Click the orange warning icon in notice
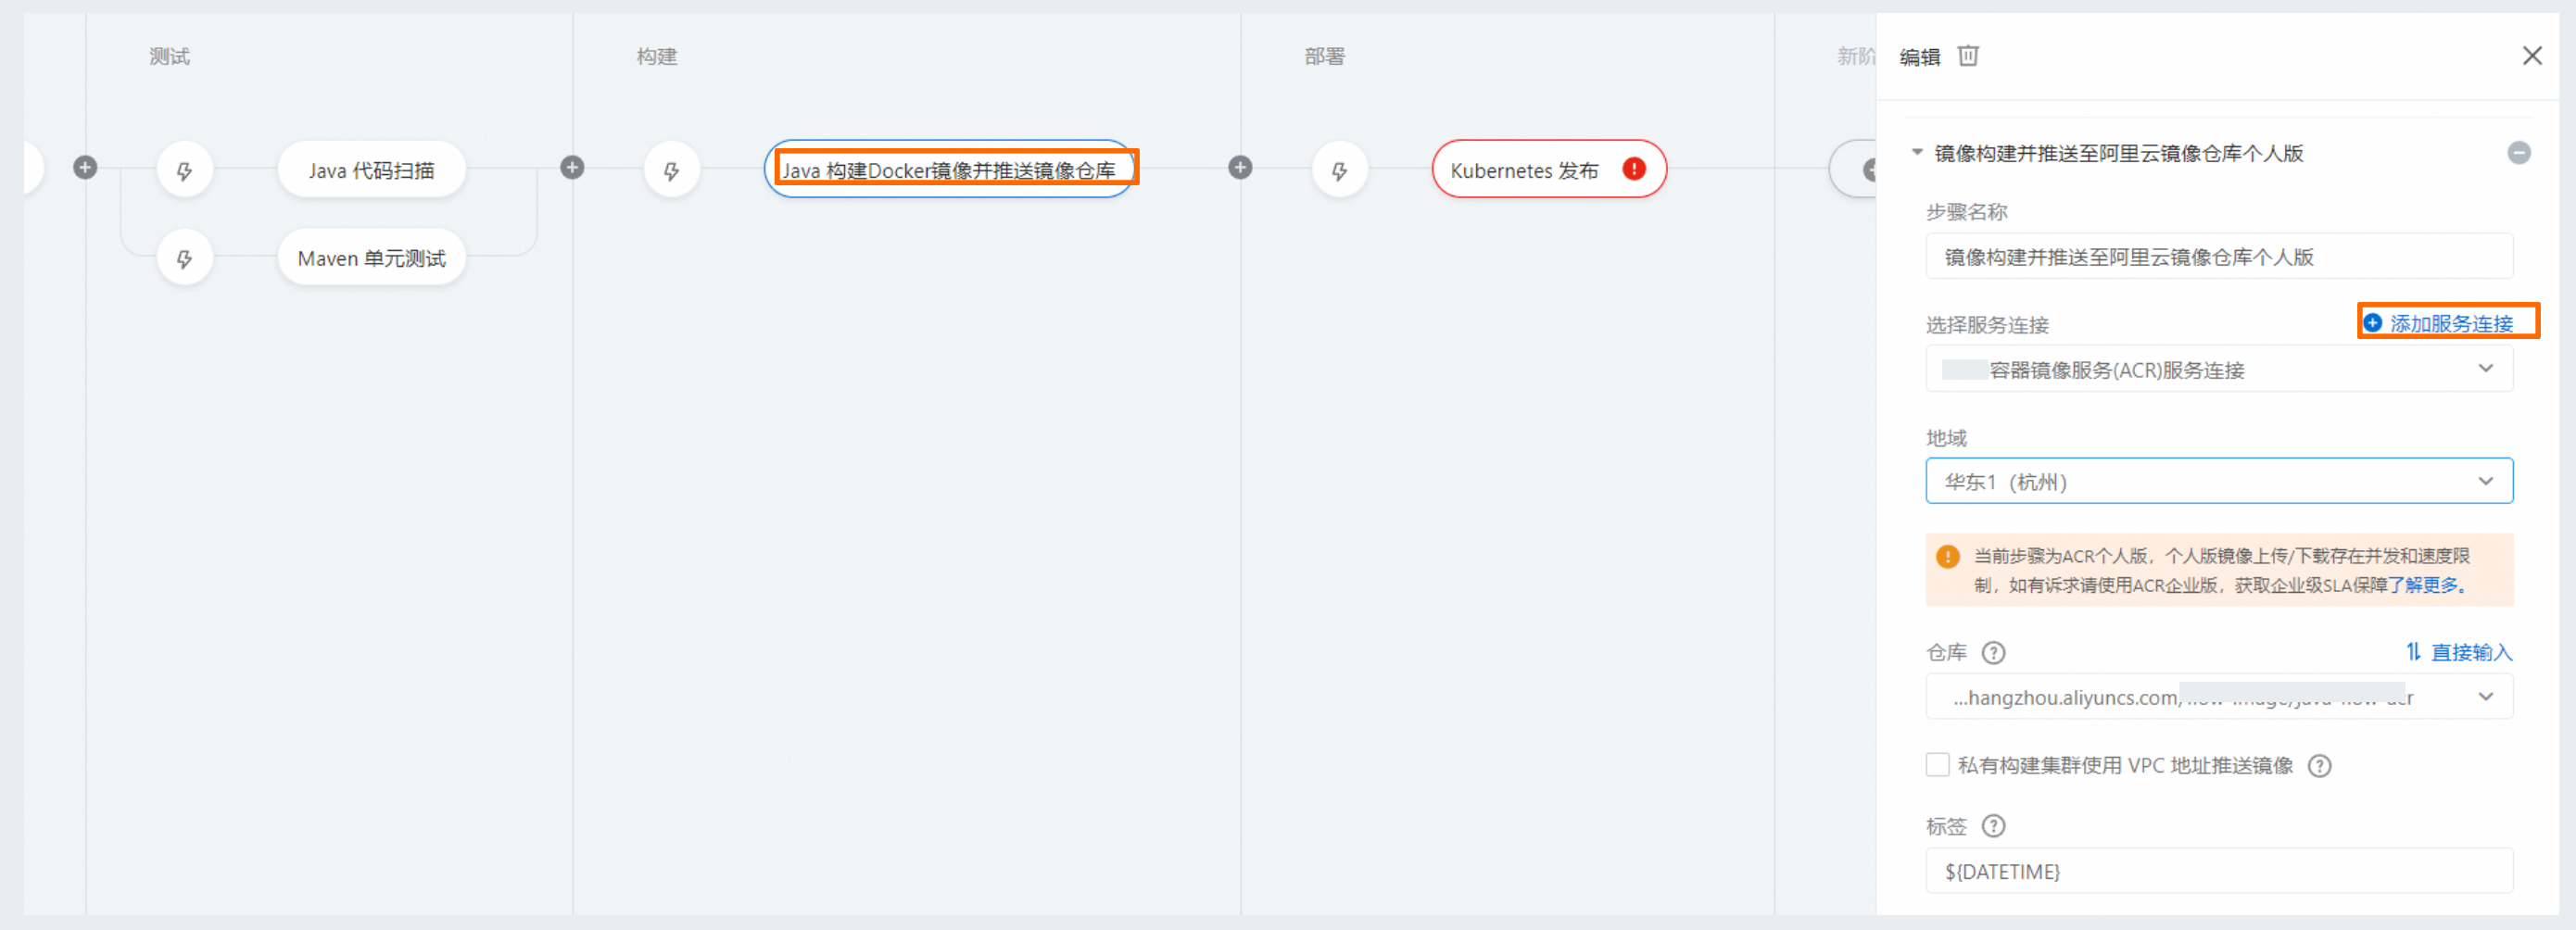2576x930 pixels. [x=1947, y=556]
